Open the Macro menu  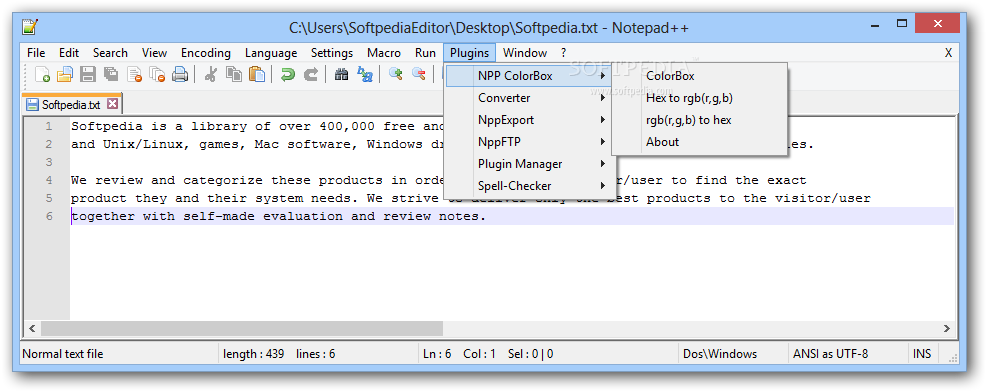[x=384, y=53]
